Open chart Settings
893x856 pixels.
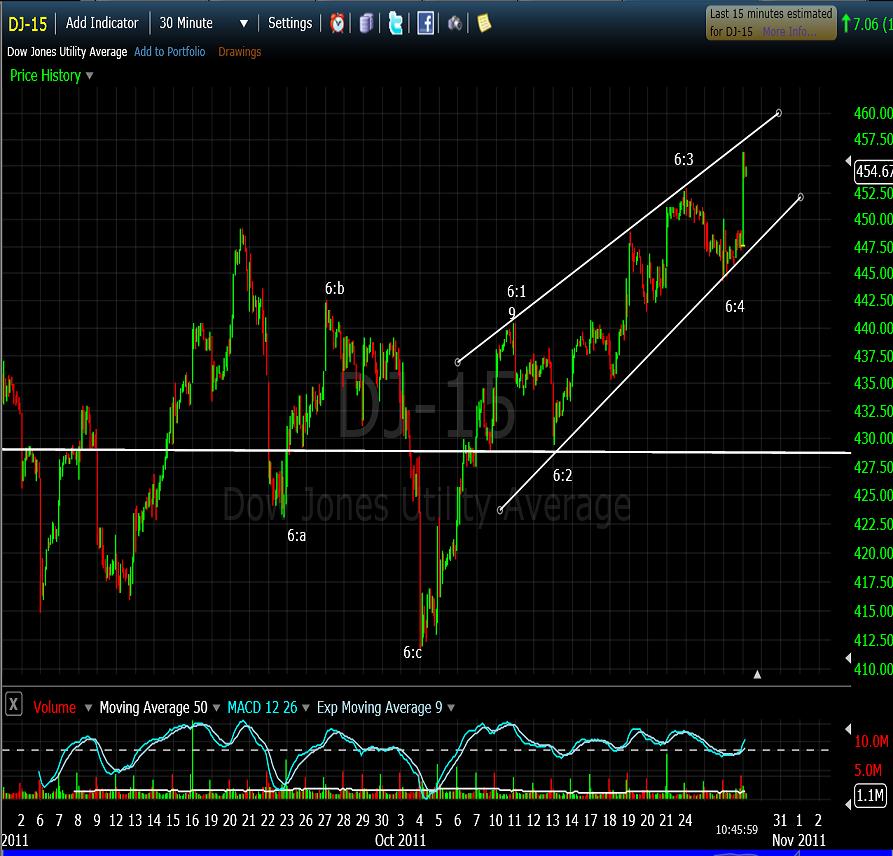pos(290,23)
